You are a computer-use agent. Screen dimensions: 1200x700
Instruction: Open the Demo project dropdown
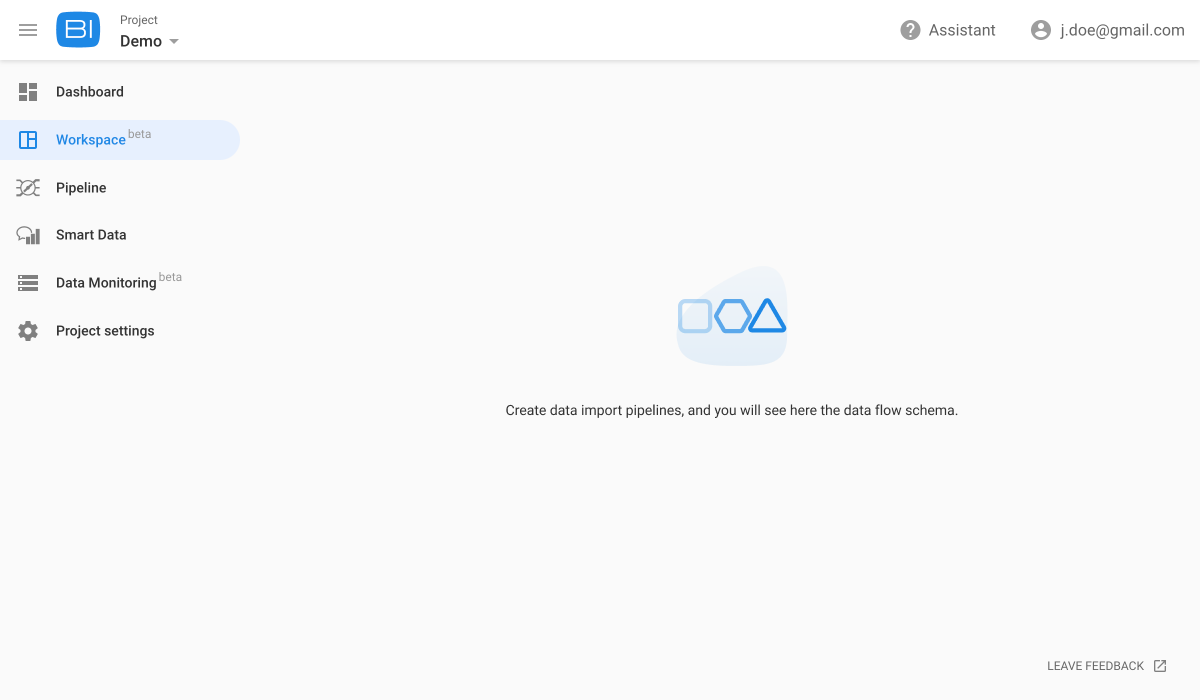click(x=150, y=41)
